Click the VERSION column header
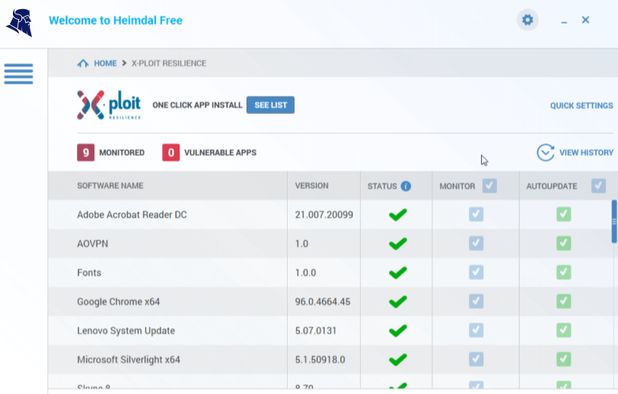 [312, 186]
